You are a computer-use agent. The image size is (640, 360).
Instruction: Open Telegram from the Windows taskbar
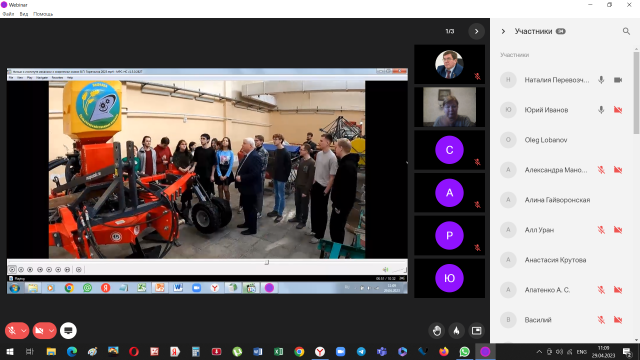click(x=361, y=351)
